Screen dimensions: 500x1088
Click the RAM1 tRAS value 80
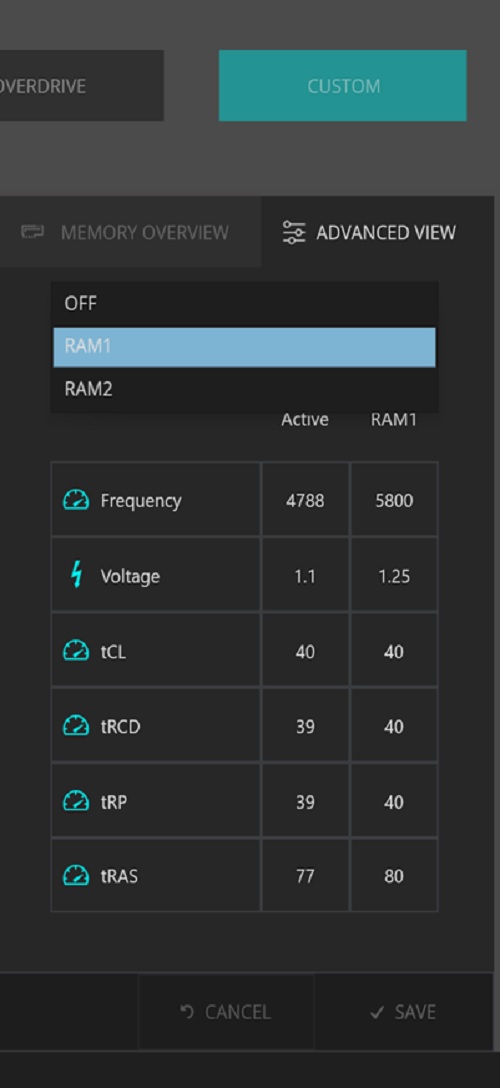pos(394,876)
